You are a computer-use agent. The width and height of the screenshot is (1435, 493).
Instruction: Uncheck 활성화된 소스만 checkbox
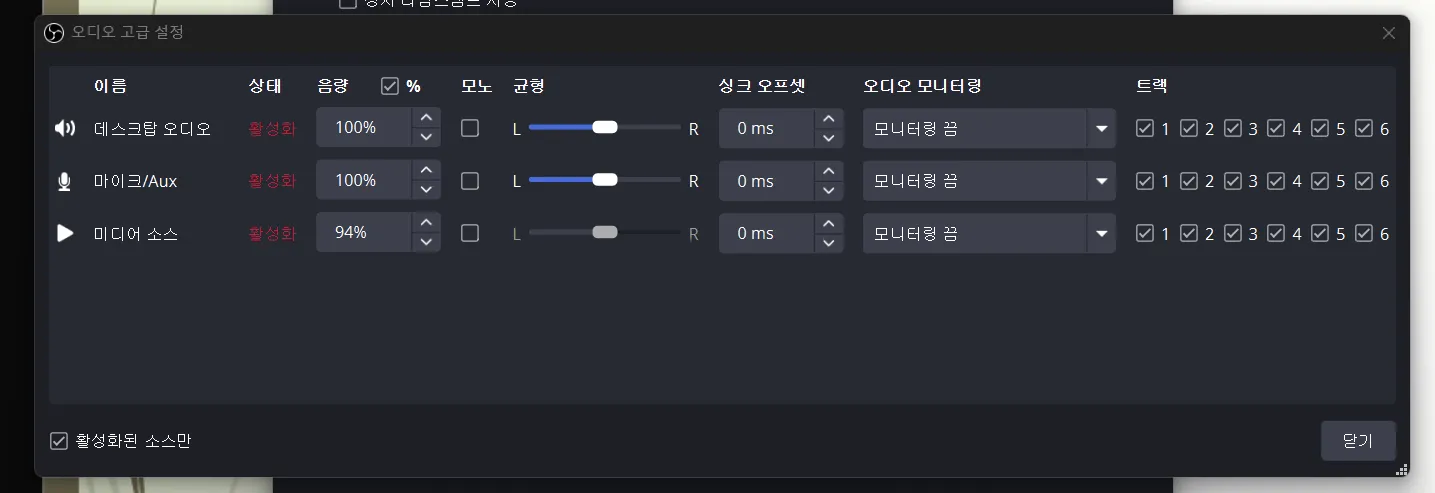(59, 441)
